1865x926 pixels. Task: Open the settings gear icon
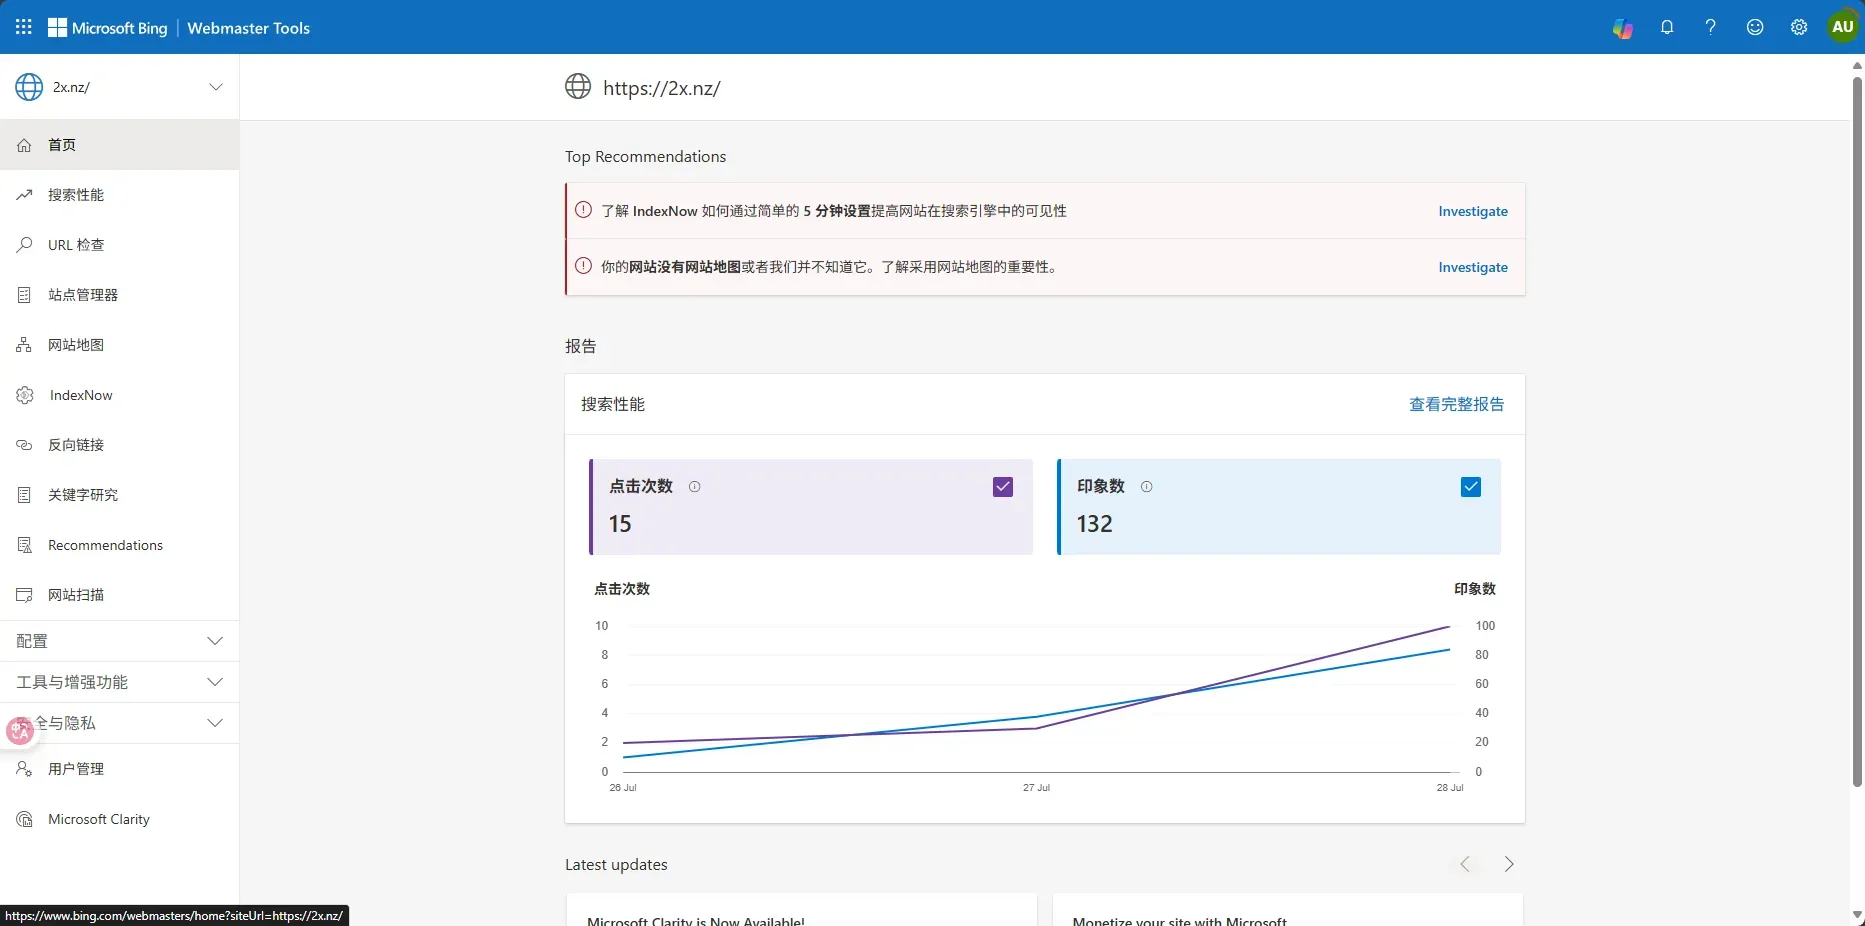[1799, 28]
